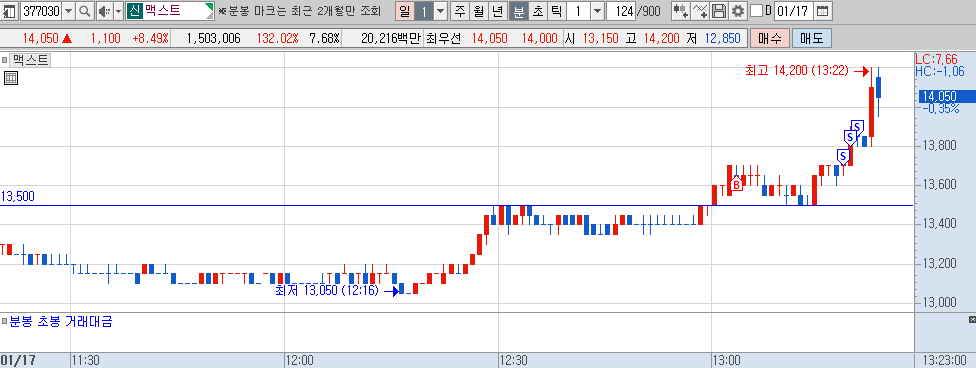Viewport: 976px width, 368px height.
Task: Click the 매수 buy button
Action: tap(769, 39)
